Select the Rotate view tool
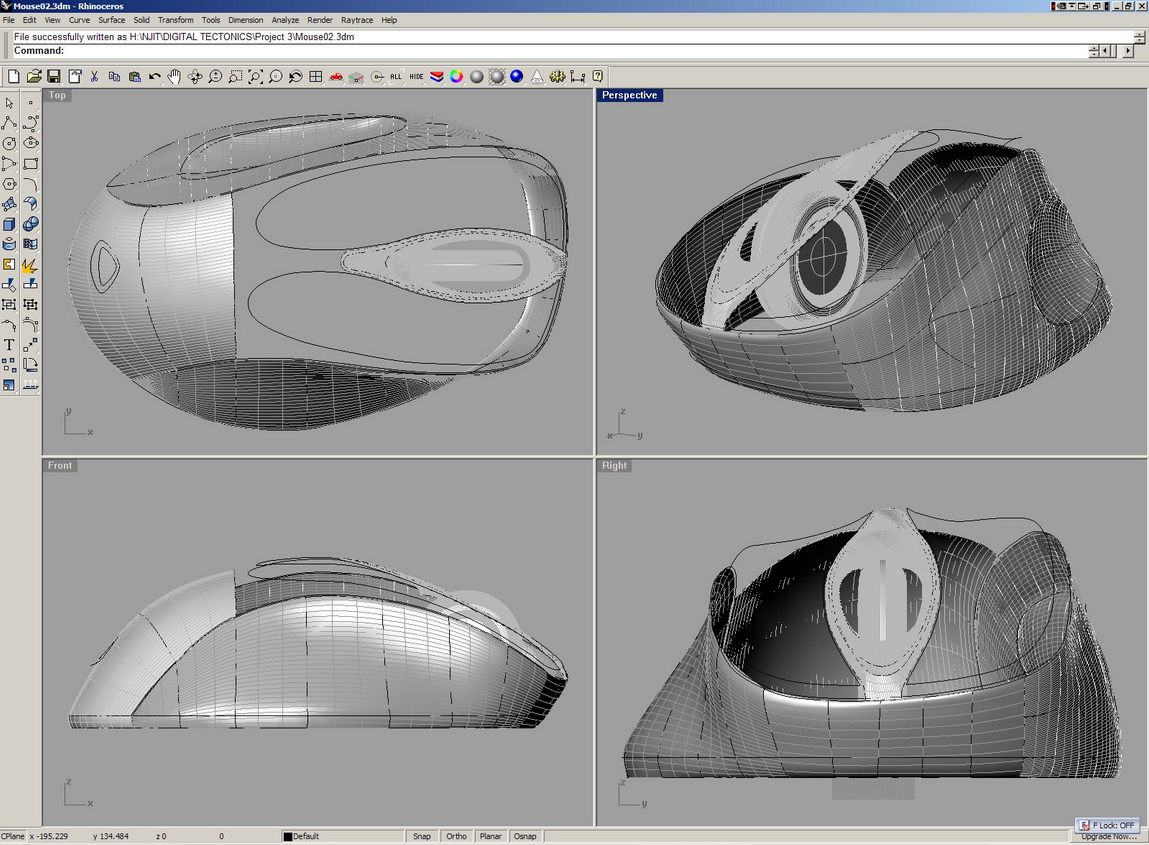 click(x=195, y=76)
